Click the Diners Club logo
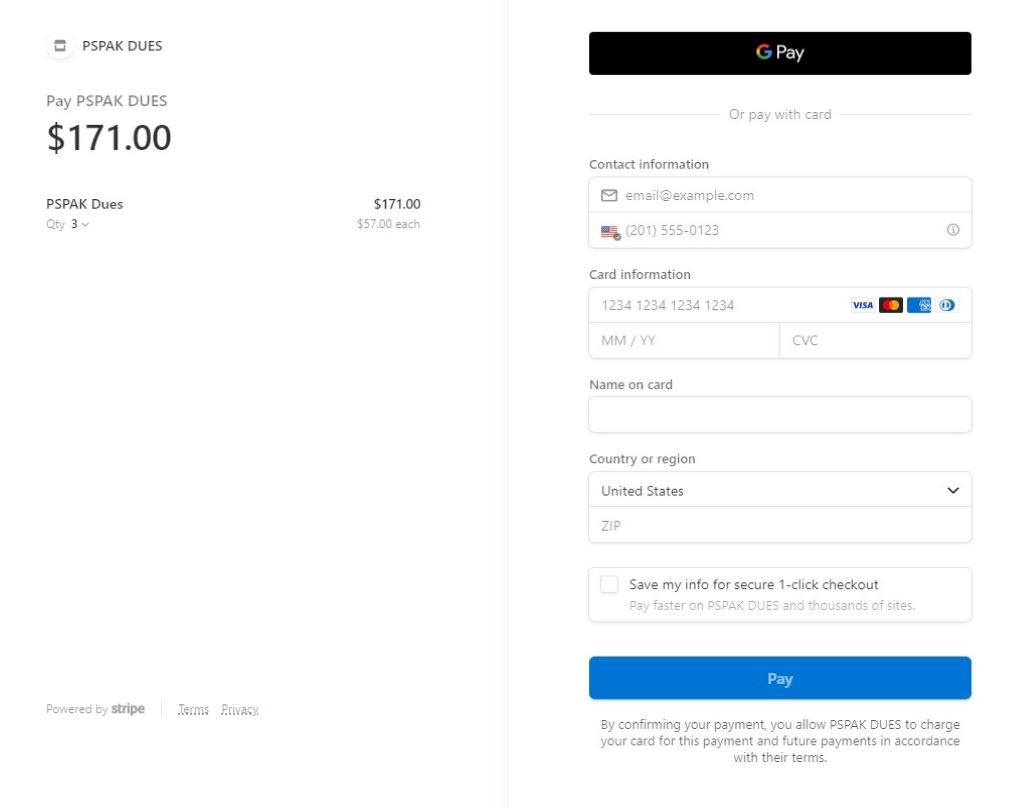 pyautogui.click(x=947, y=305)
